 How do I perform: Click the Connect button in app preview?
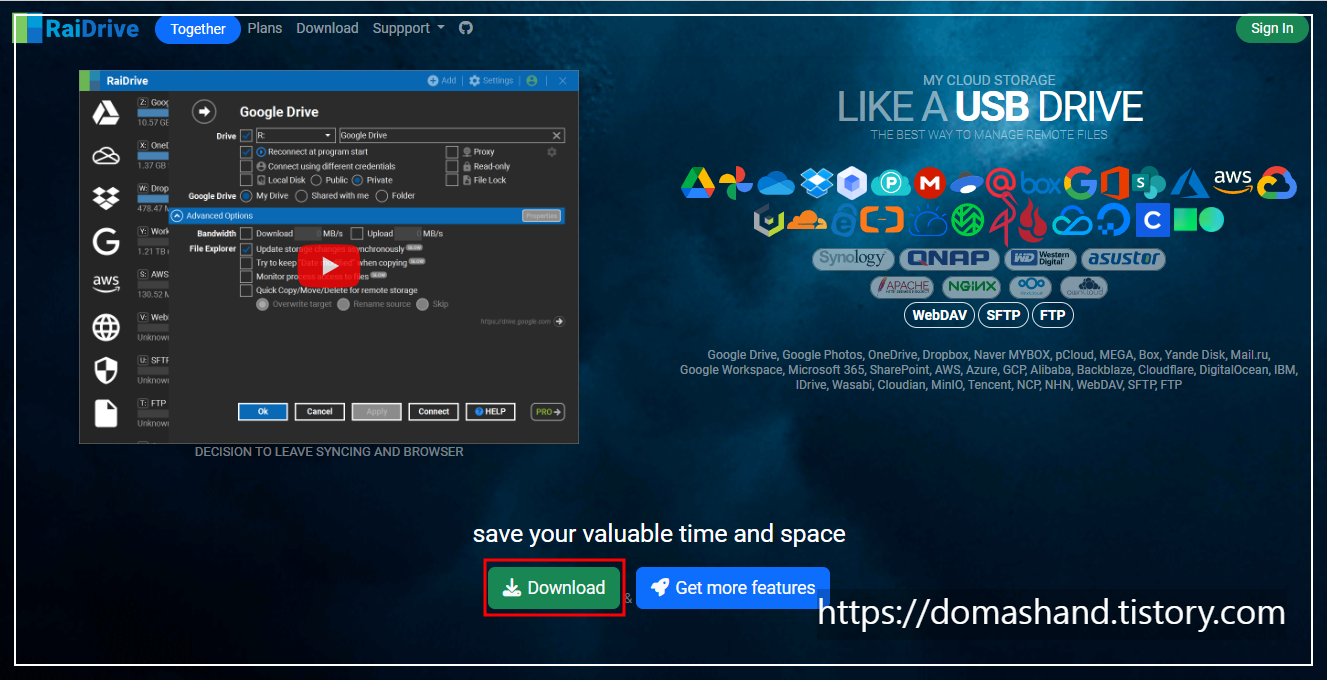pos(434,411)
